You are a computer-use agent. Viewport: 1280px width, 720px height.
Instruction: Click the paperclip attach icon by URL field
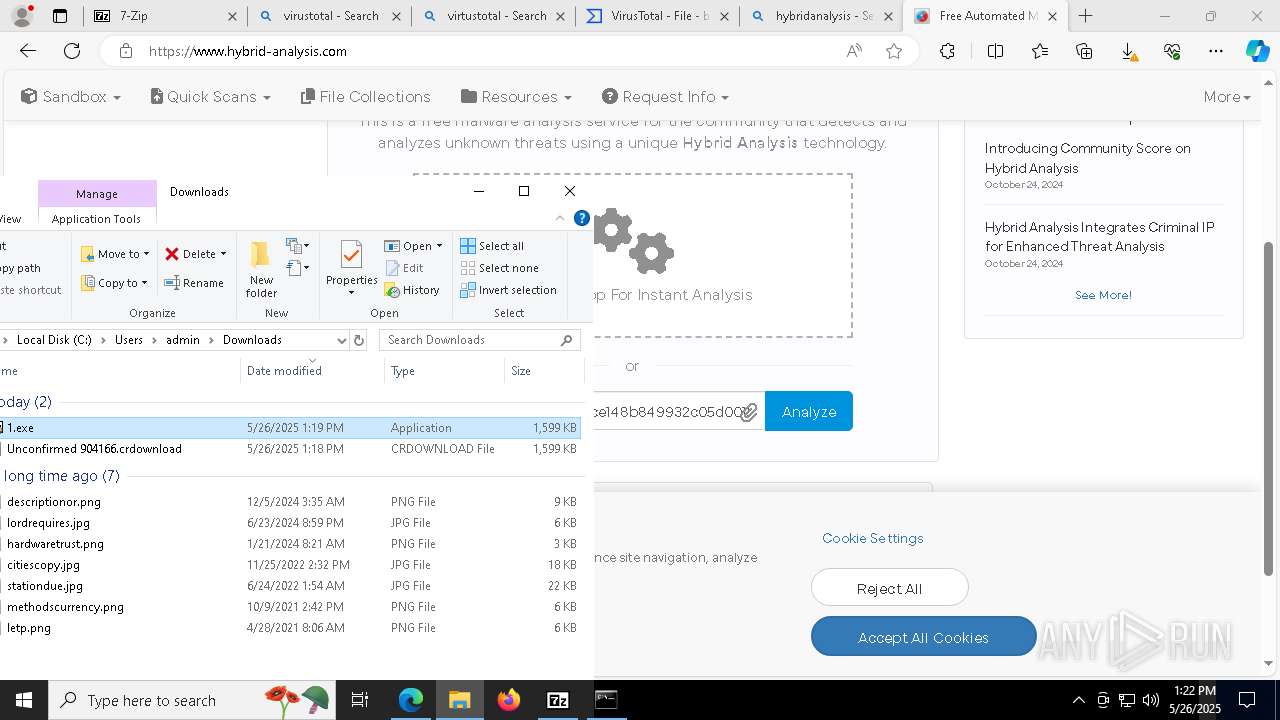748,411
